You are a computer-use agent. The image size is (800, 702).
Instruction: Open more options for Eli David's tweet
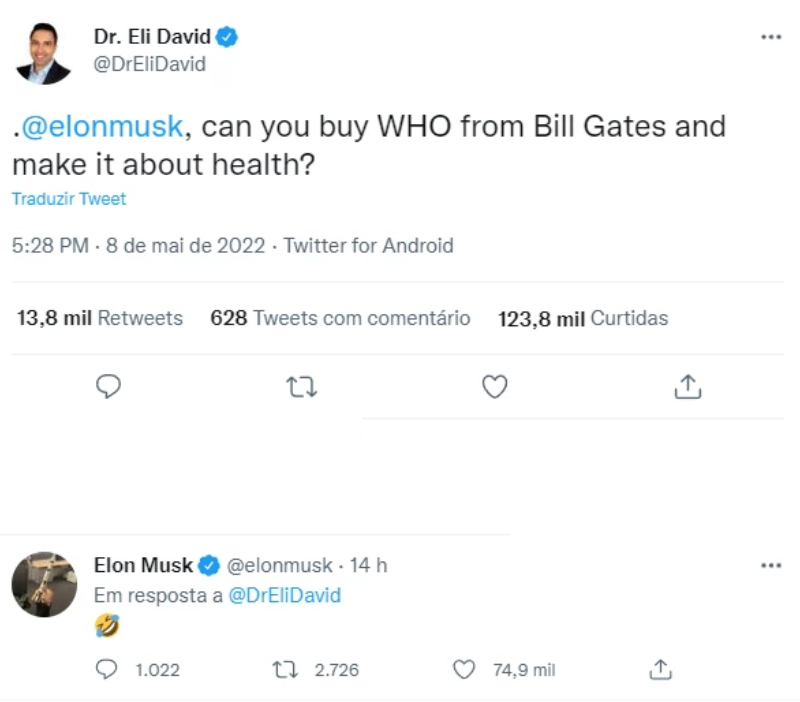click(770, 37)
